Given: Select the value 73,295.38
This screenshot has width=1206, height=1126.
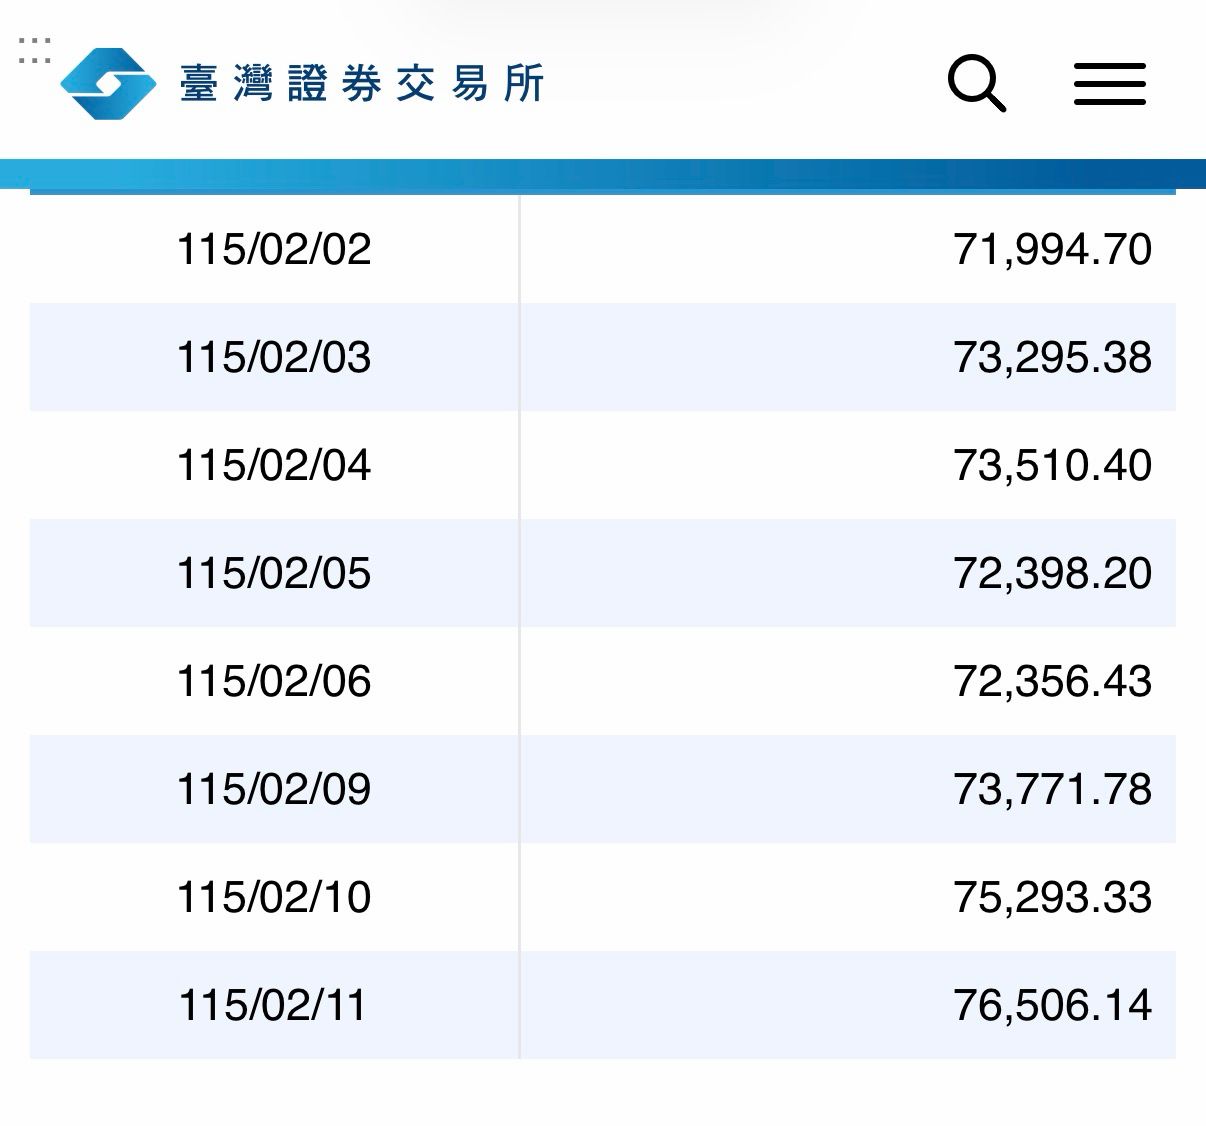Looking at the screenshot, I should tap(1052, 357).
